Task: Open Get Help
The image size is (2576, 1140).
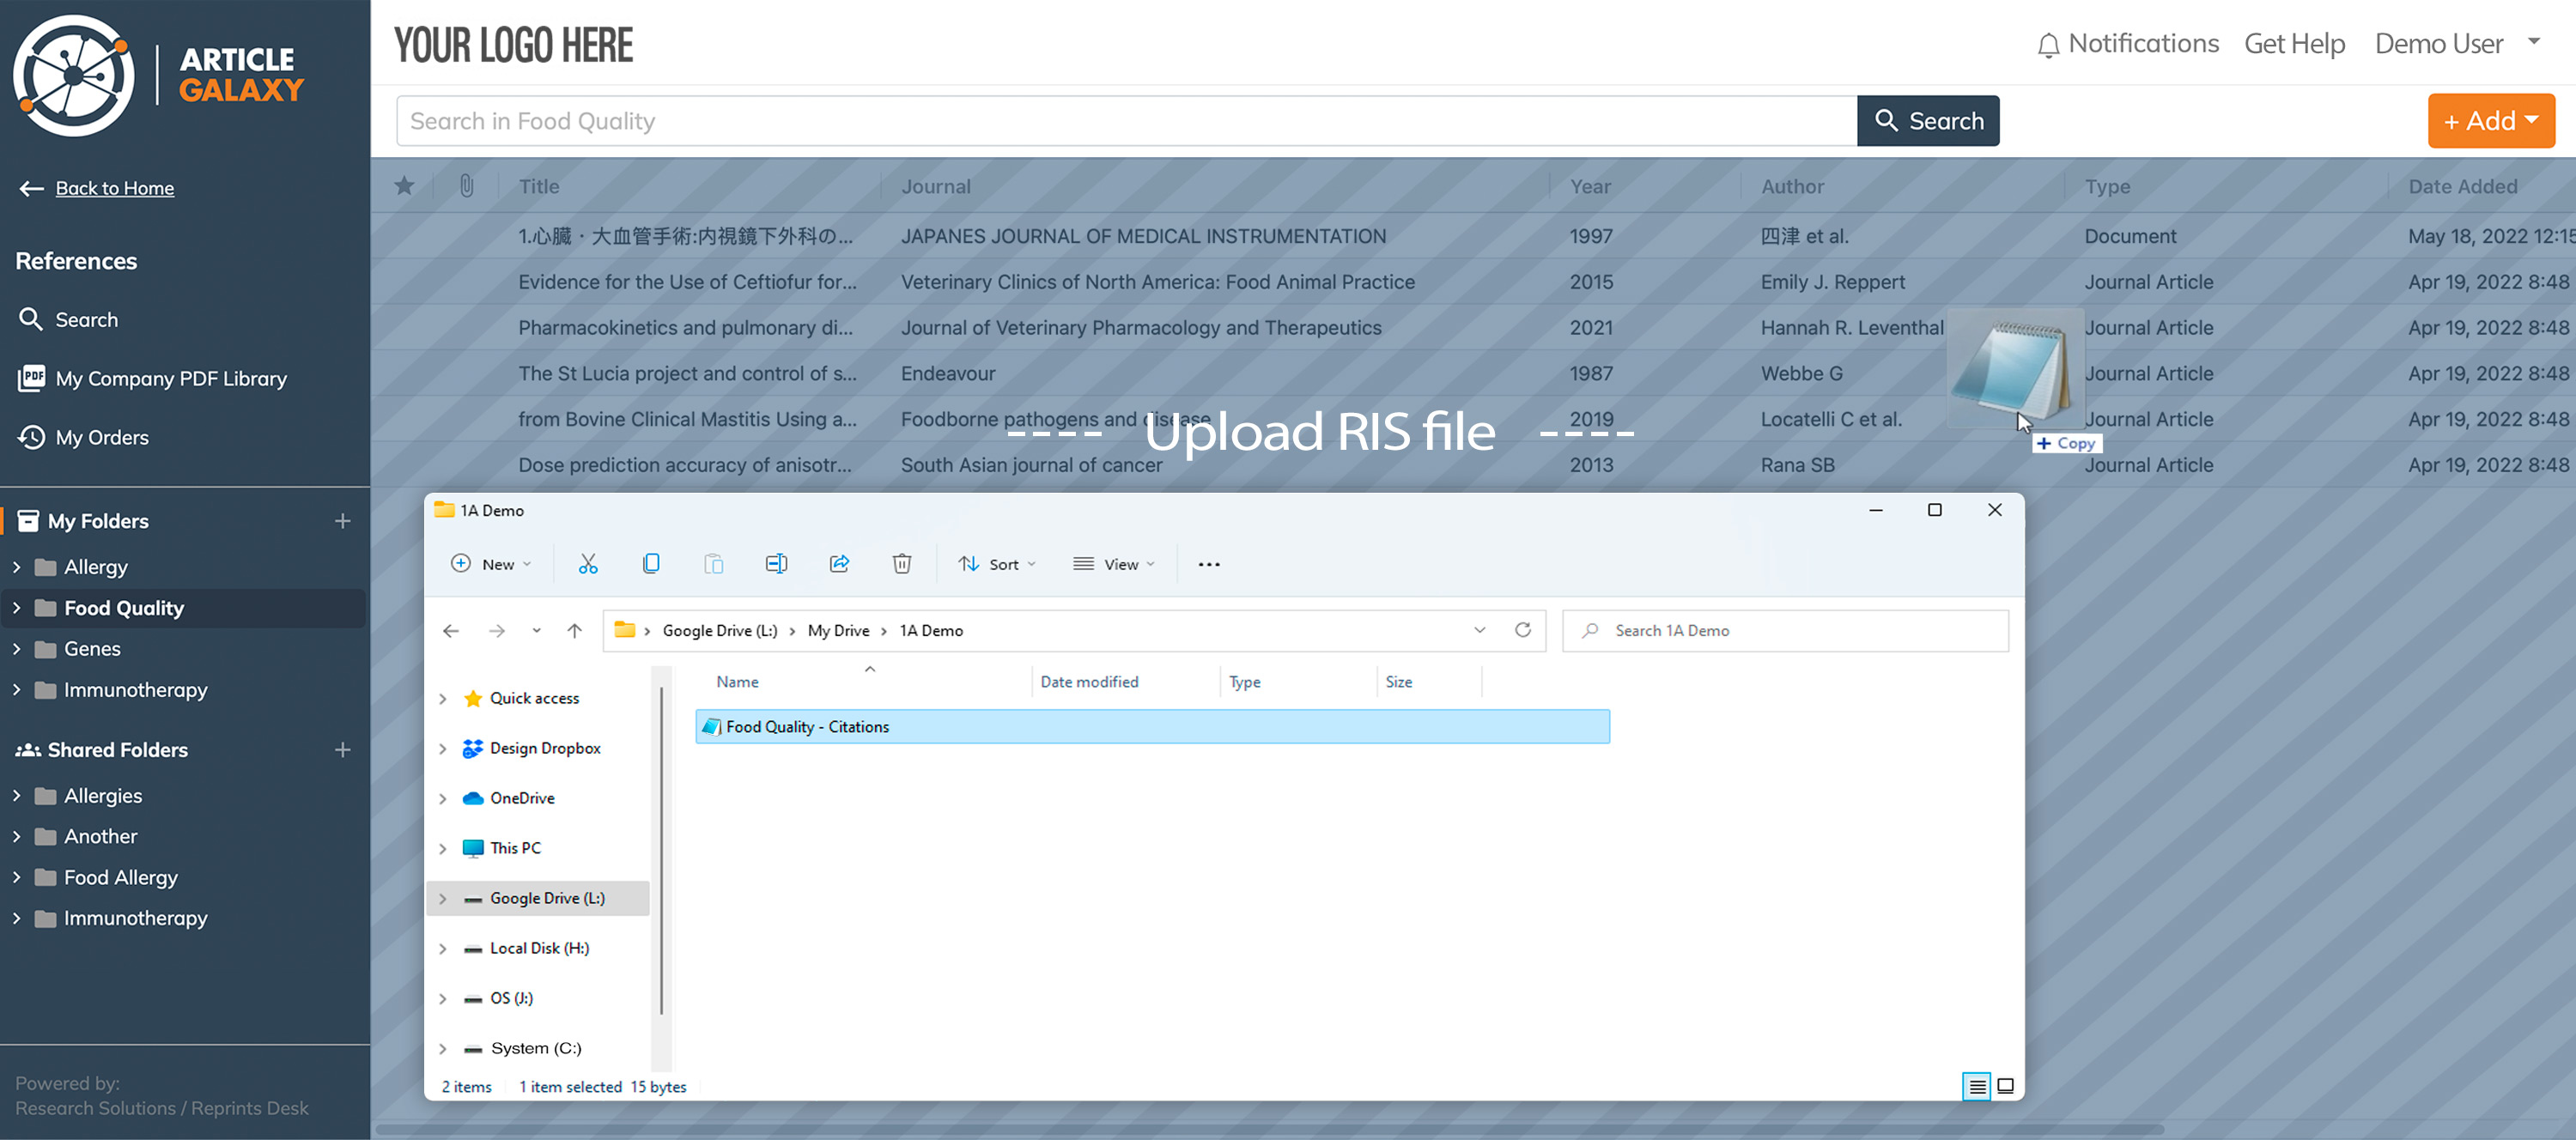Action: [2294, 44]
